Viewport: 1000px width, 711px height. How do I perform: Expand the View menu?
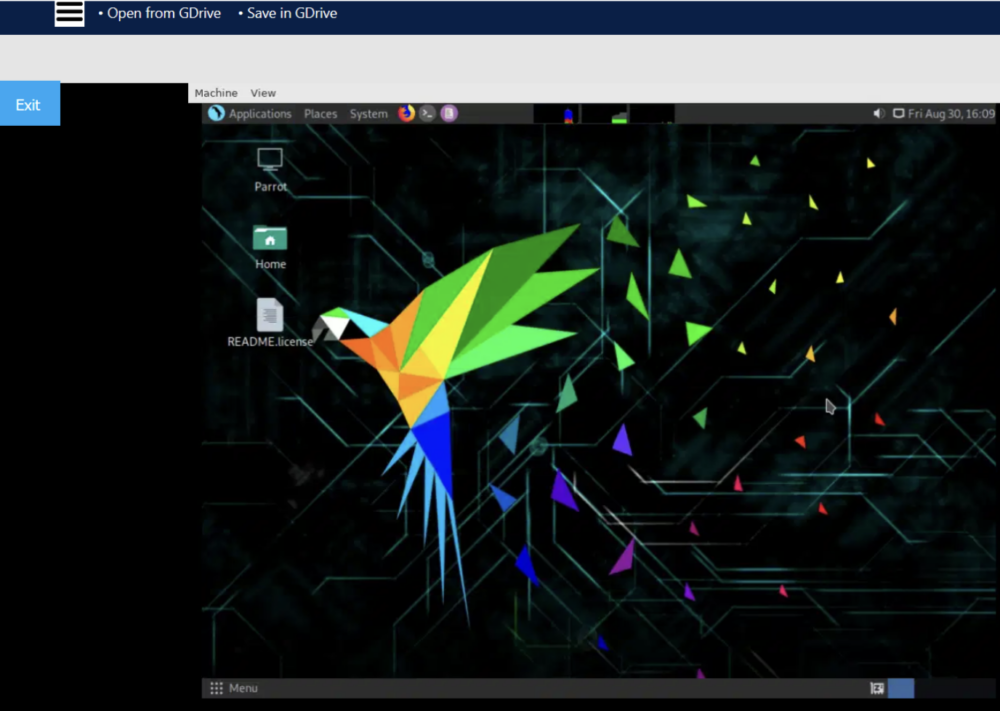coord(263,93)
